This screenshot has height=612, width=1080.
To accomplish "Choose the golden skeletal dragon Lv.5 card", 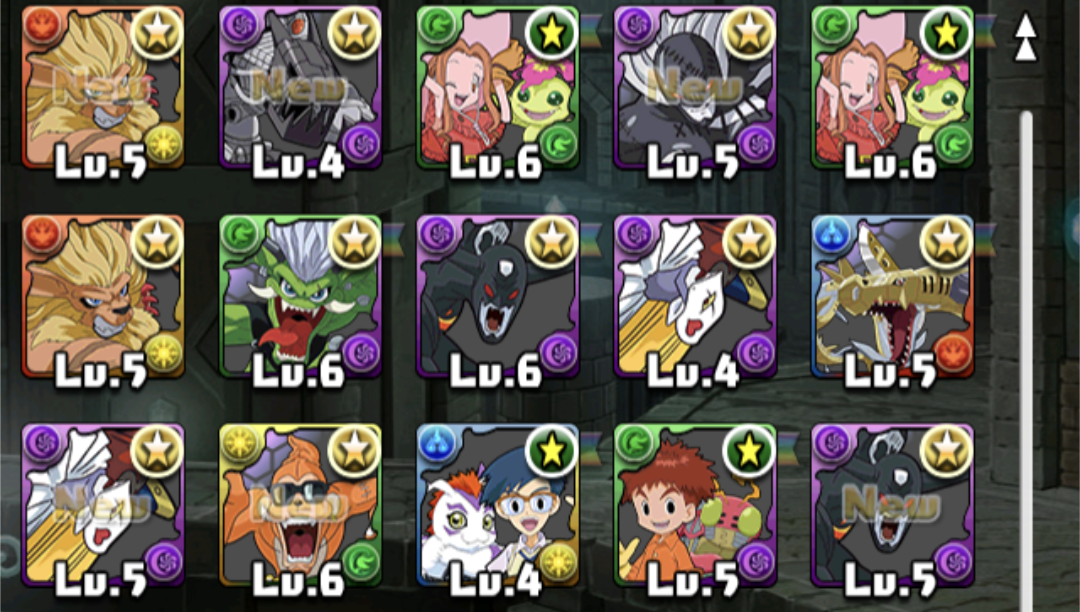I will pos(893,297).
